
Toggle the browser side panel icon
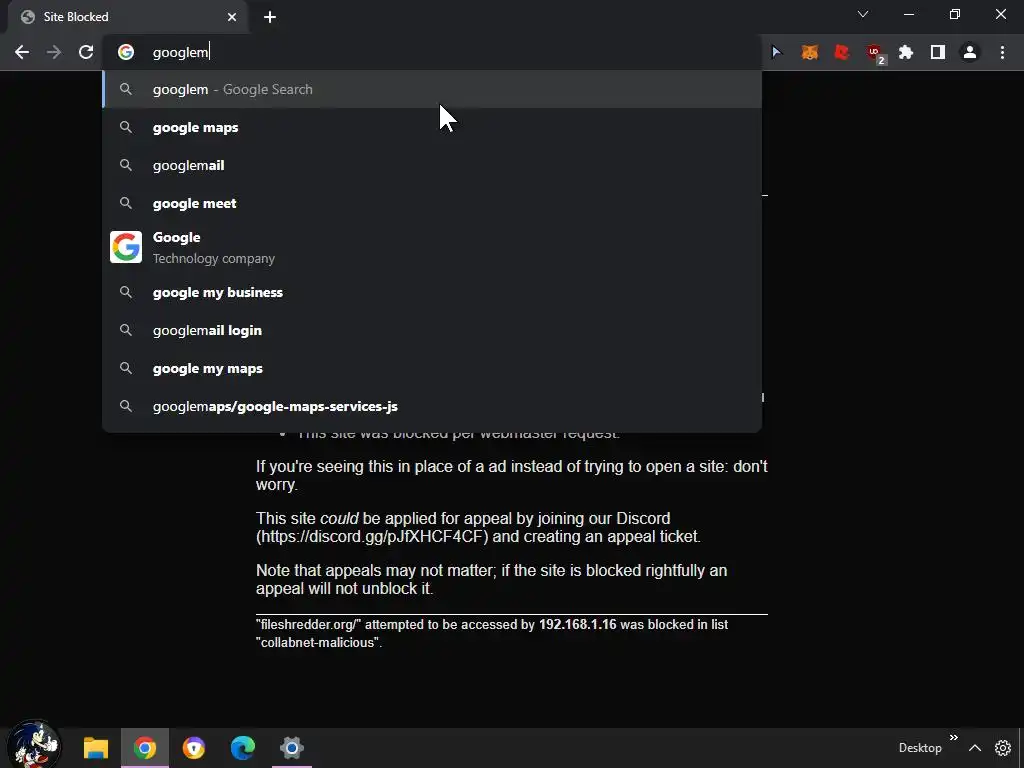pos(938,52)
